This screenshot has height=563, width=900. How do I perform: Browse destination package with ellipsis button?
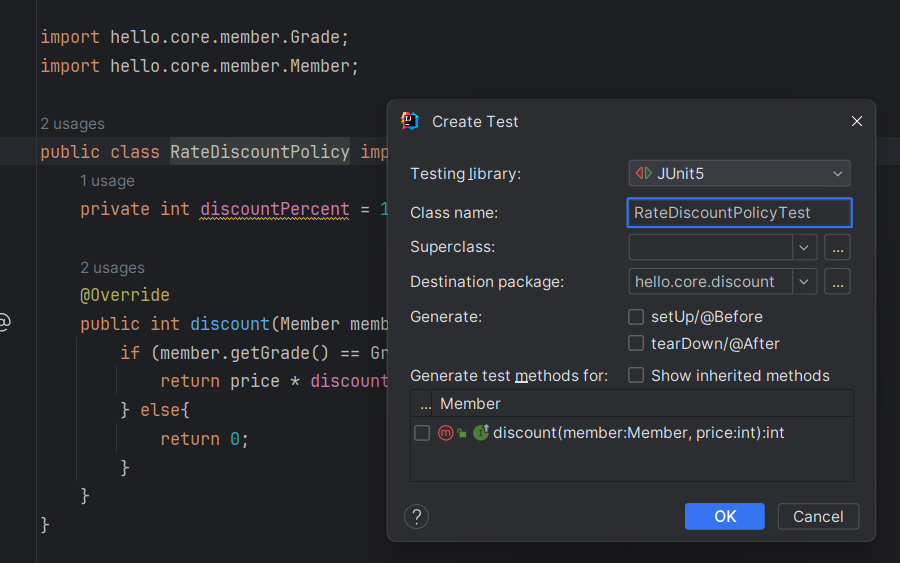pyautogui.click(x=838, y=282)
